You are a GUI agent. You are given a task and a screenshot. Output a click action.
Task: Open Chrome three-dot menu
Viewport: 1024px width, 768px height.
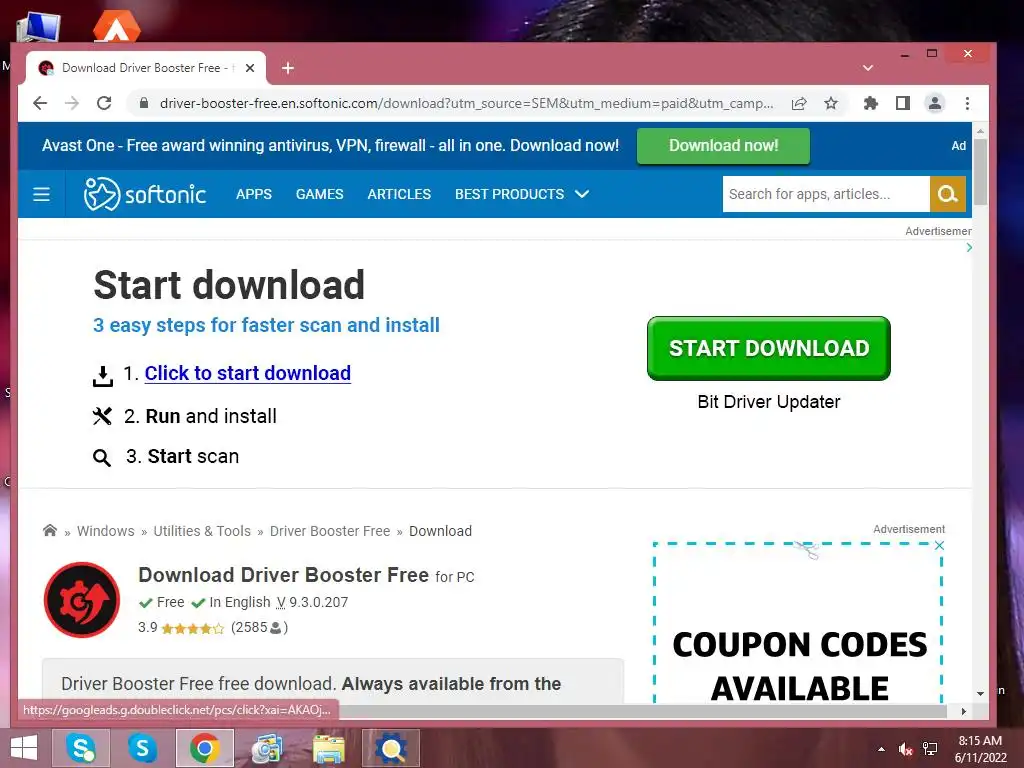tap(967, 103)
